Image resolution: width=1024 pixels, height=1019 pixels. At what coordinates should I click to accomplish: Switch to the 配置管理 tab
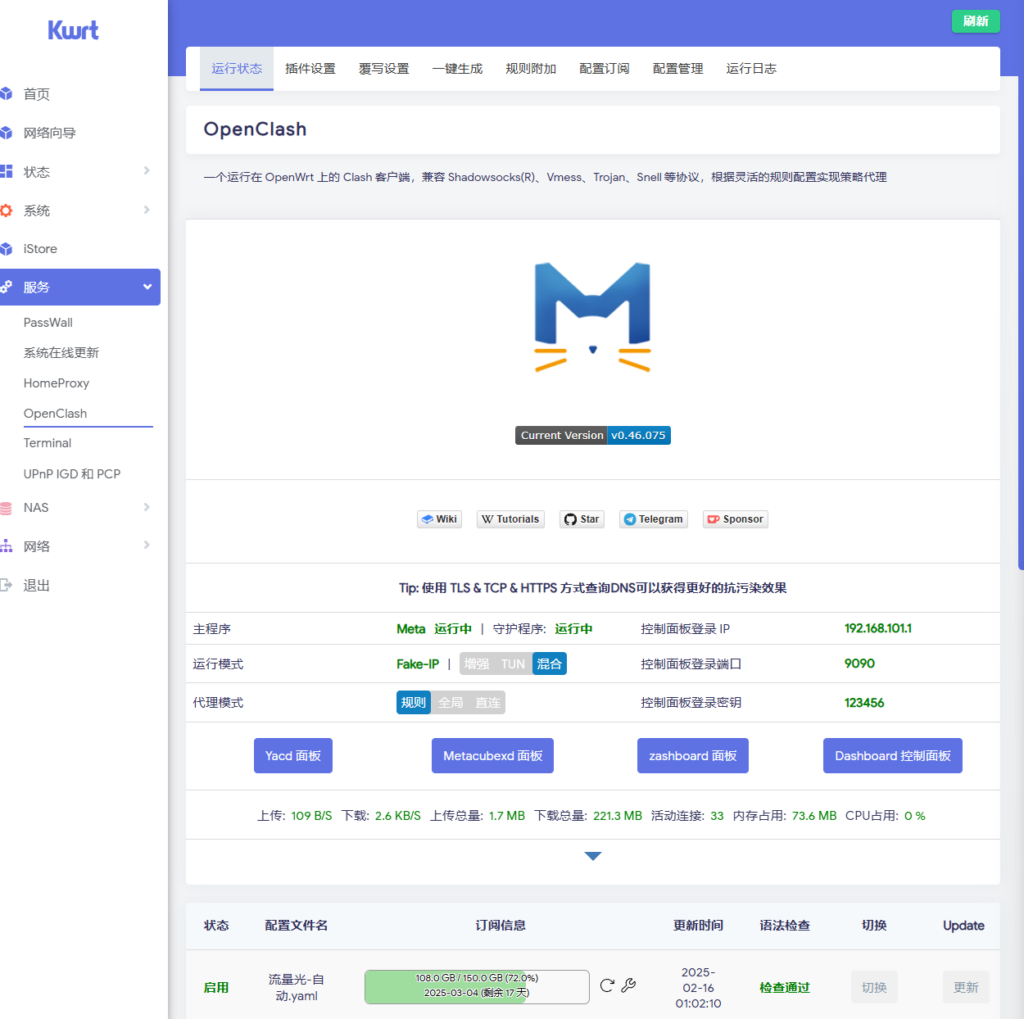pos(678,69)
